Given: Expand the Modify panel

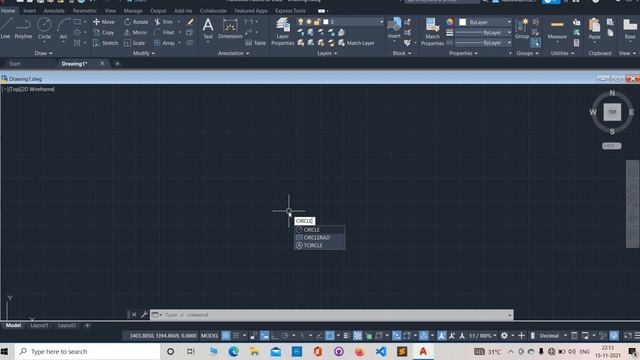Looking at the screenshot, I should (x=144, y=53).
